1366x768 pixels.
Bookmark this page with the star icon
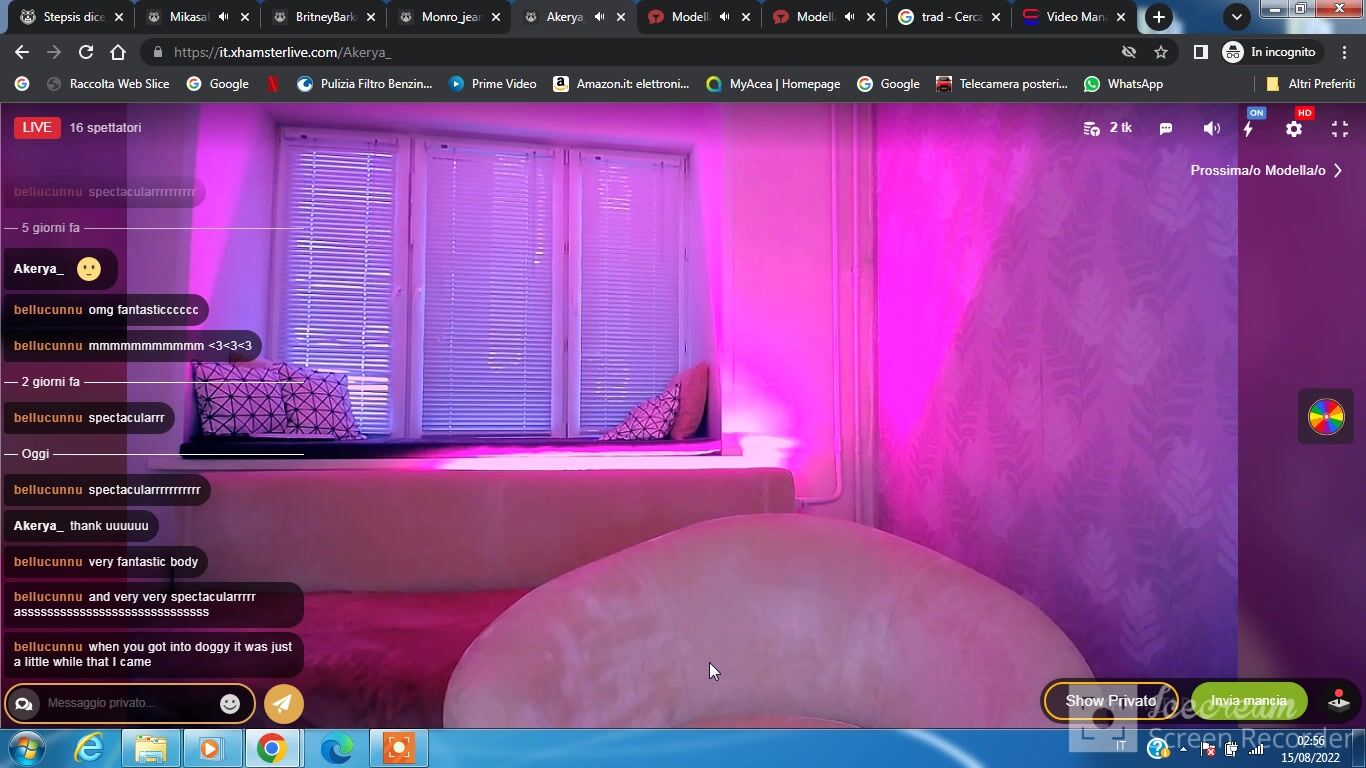[x=1161, y=52]
